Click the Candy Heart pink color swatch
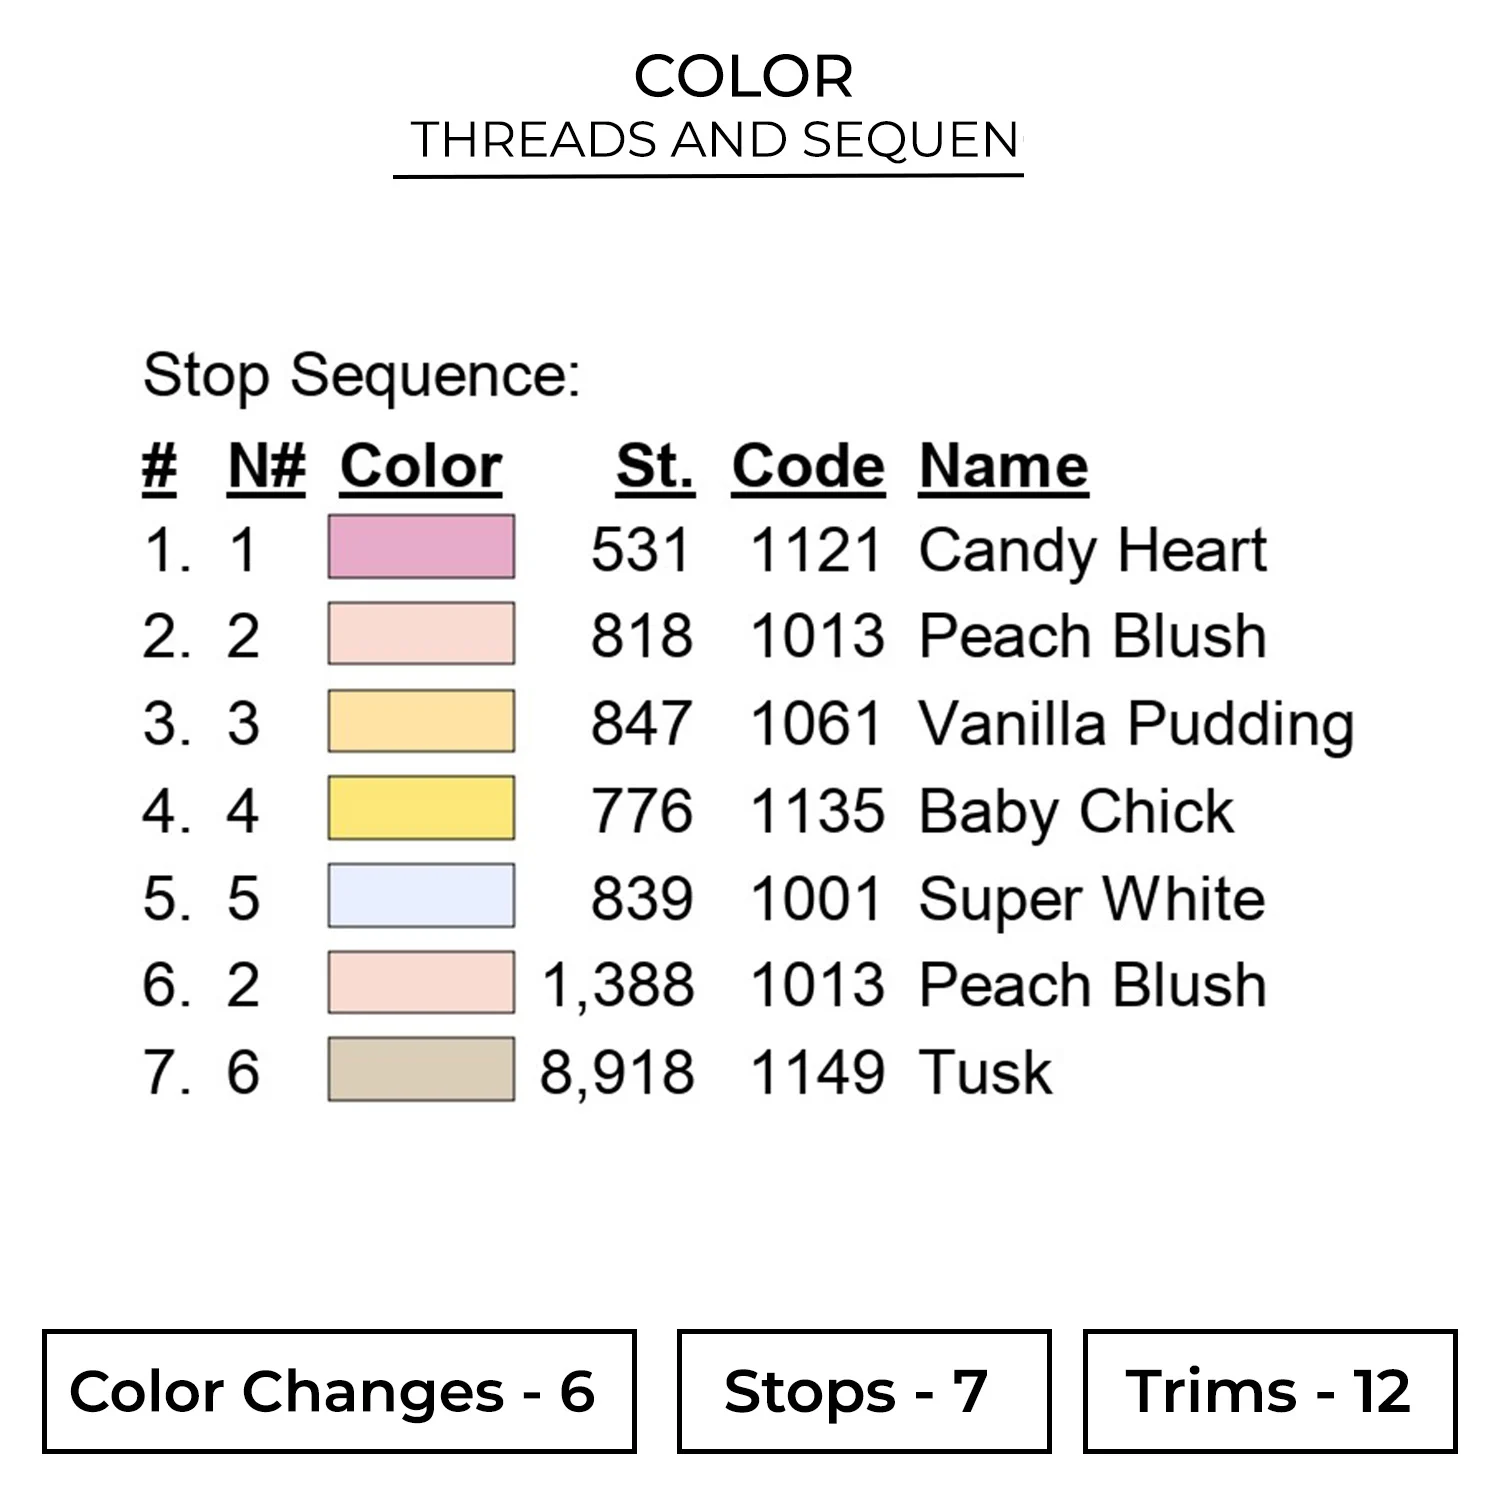Image resolution: width=1500 pixels, height=1500 pixels. 421,547
